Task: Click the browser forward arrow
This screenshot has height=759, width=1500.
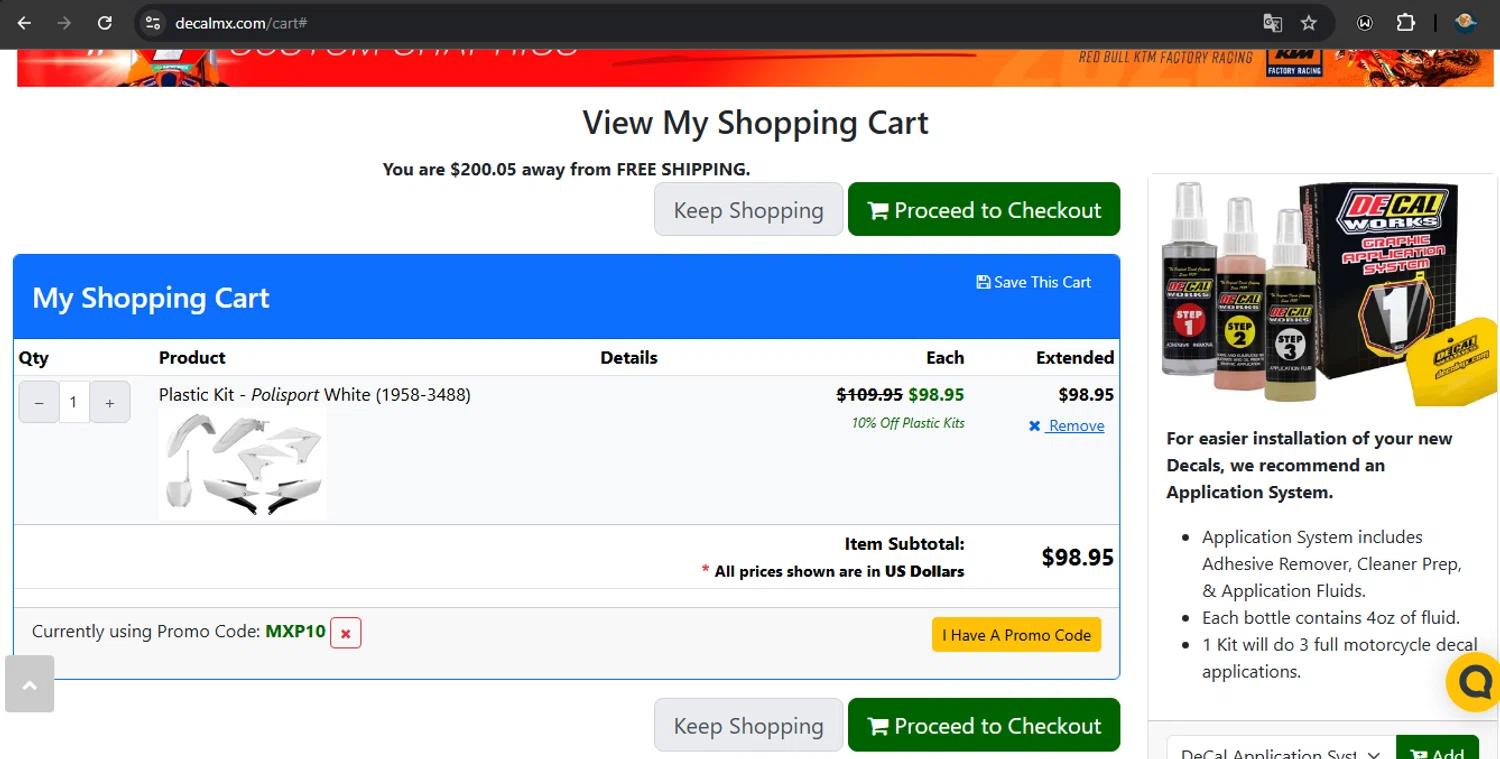Action: 64,23
